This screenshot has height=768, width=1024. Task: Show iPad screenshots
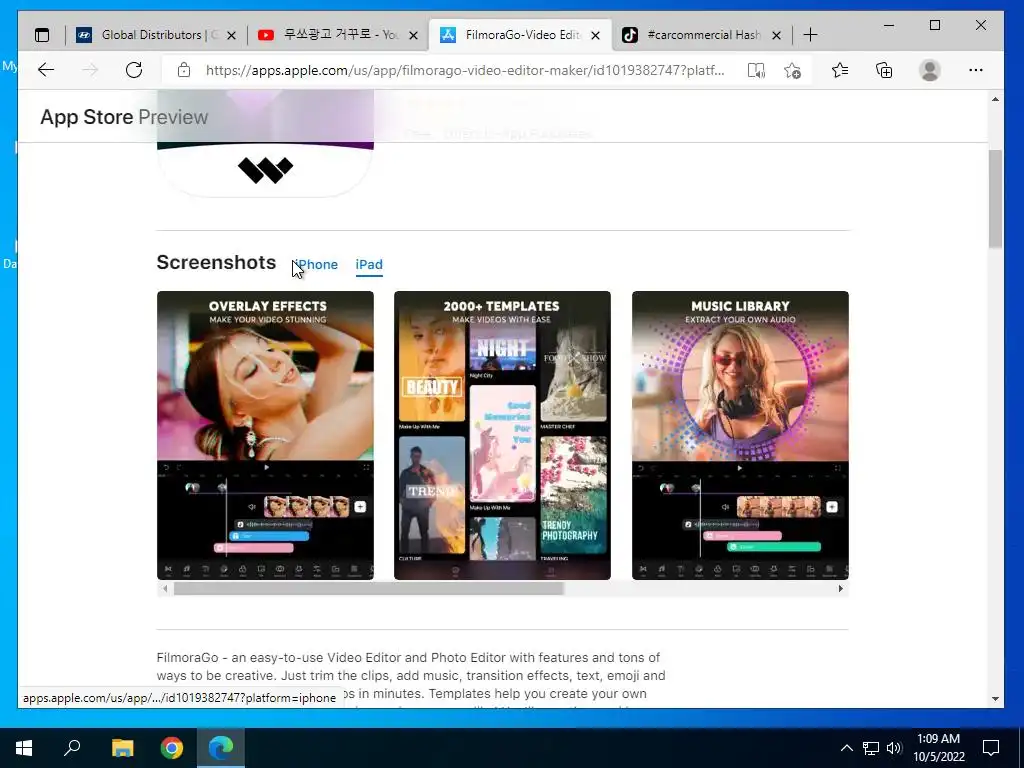click(x=369, y=264)
